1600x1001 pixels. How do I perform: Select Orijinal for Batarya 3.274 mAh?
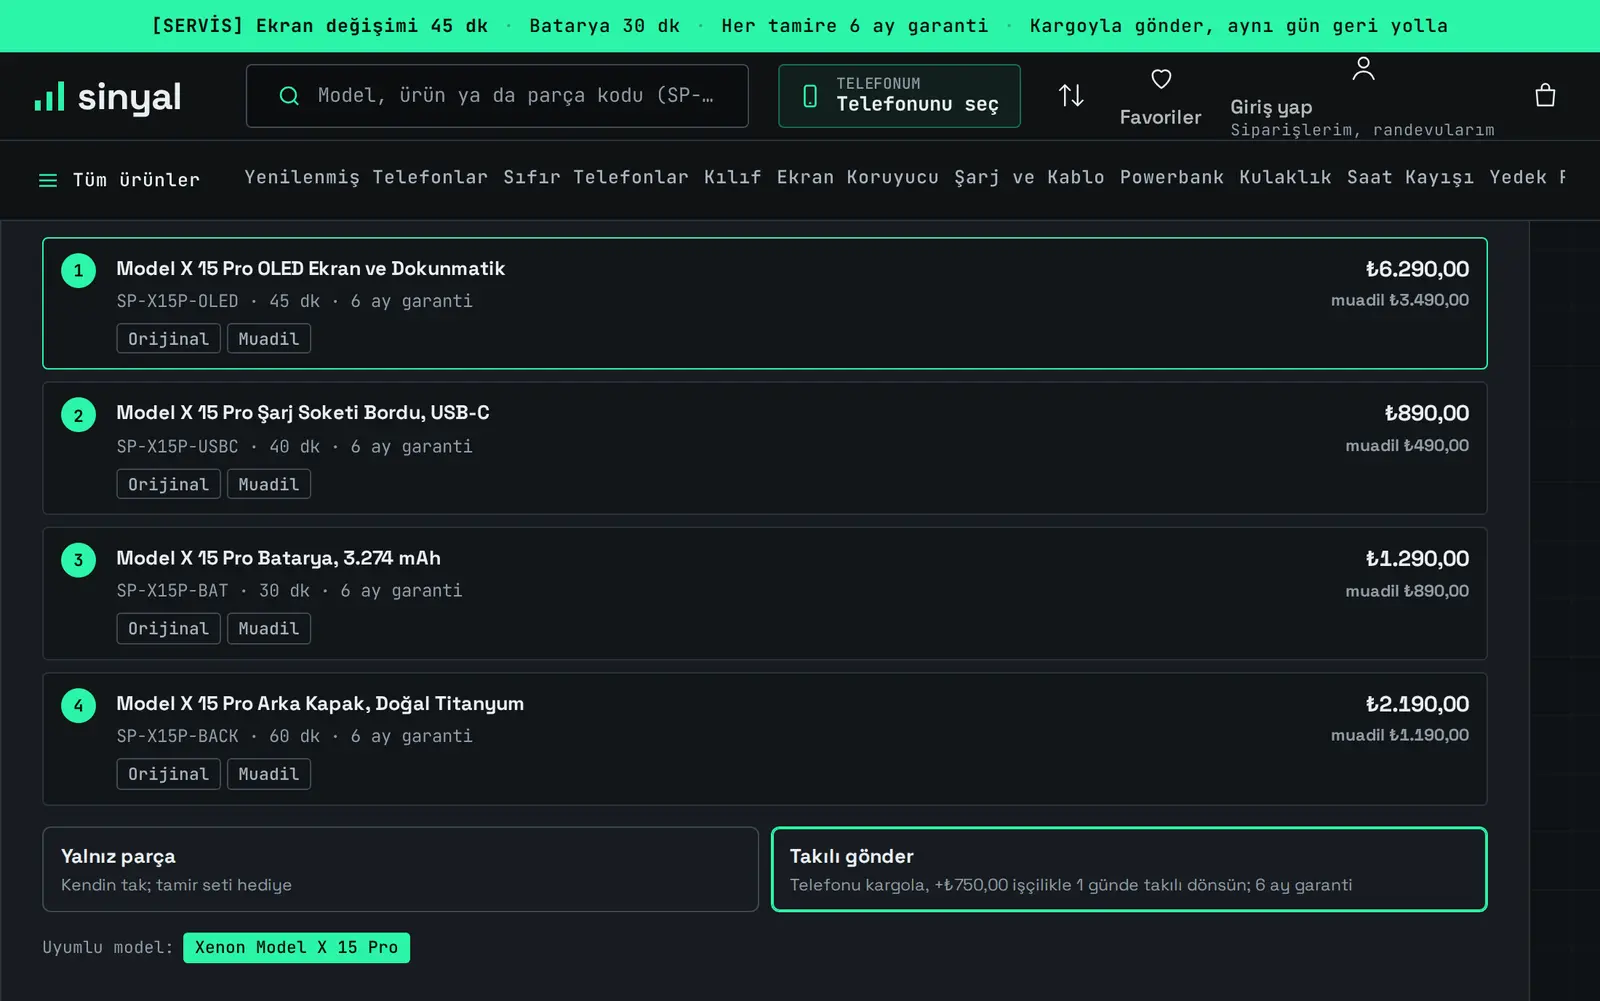pos(168,629)
